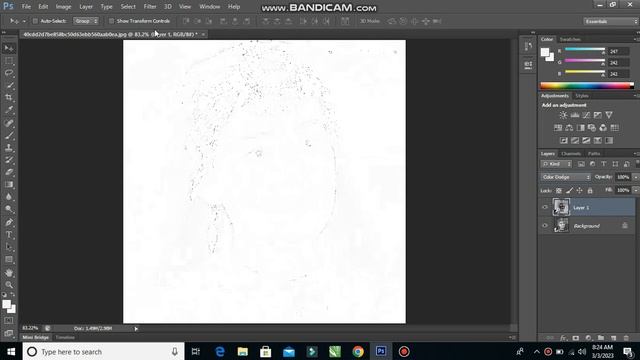
Task: Add a Brightness/Contrast adjustment
Action: click(563, 115)
